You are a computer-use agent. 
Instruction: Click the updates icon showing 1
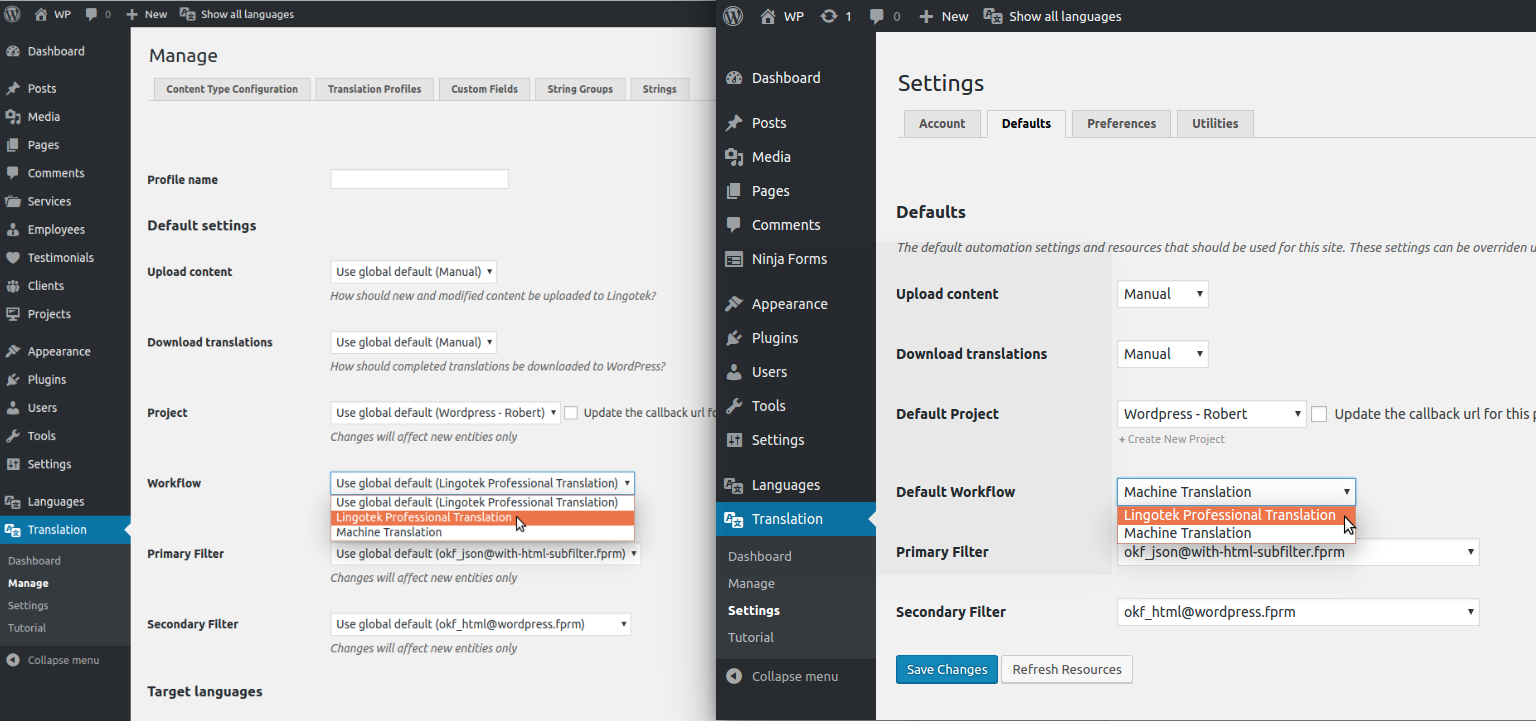point(835,16)
